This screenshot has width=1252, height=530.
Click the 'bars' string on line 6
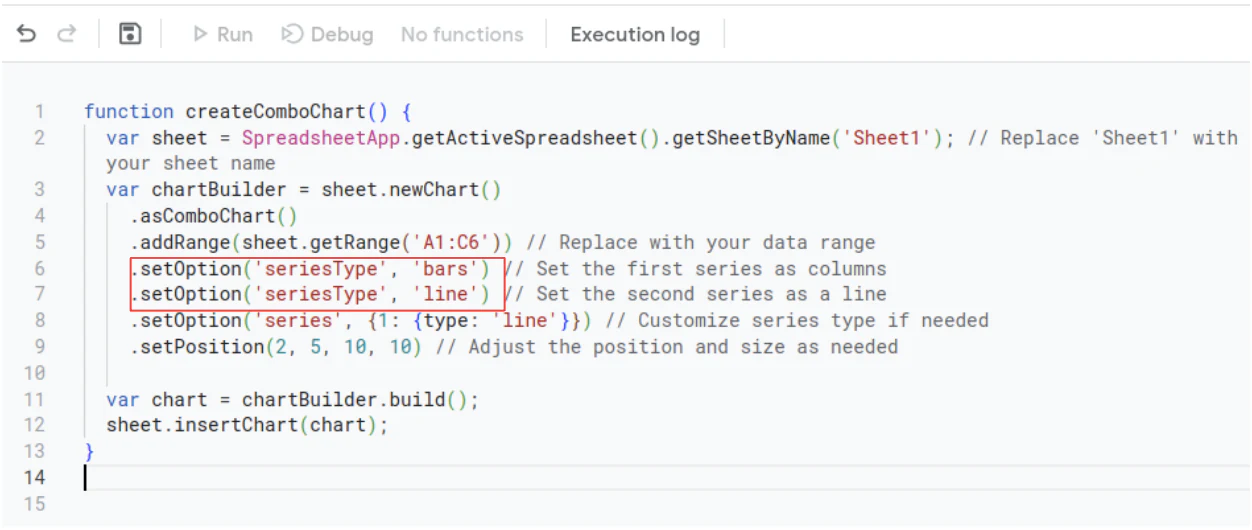[446, 268]
